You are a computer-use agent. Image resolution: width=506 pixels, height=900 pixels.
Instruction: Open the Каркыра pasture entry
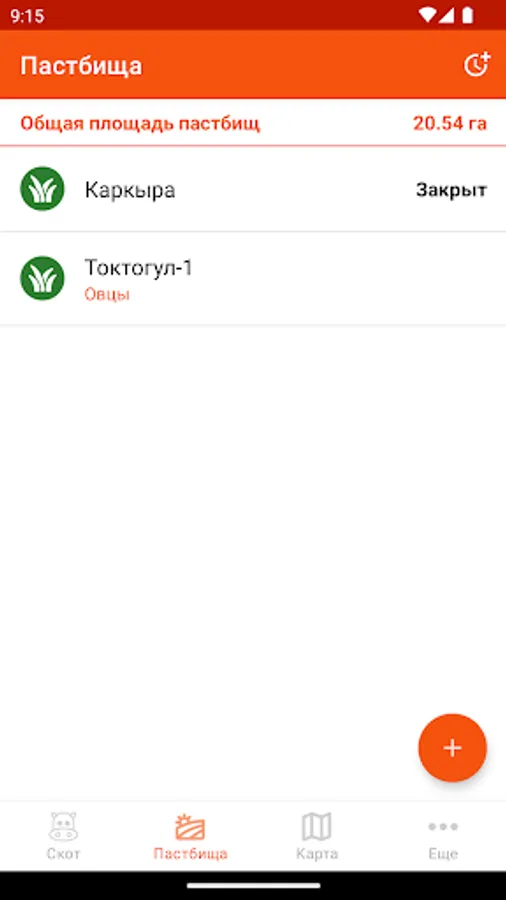coord(253,190)
